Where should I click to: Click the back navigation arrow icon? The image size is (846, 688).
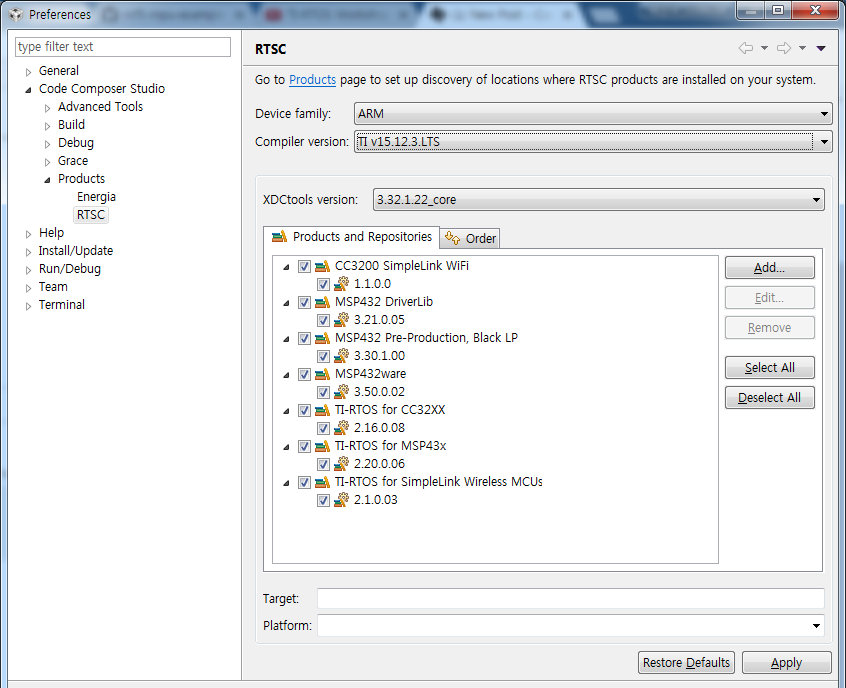[x=746, y=48]
